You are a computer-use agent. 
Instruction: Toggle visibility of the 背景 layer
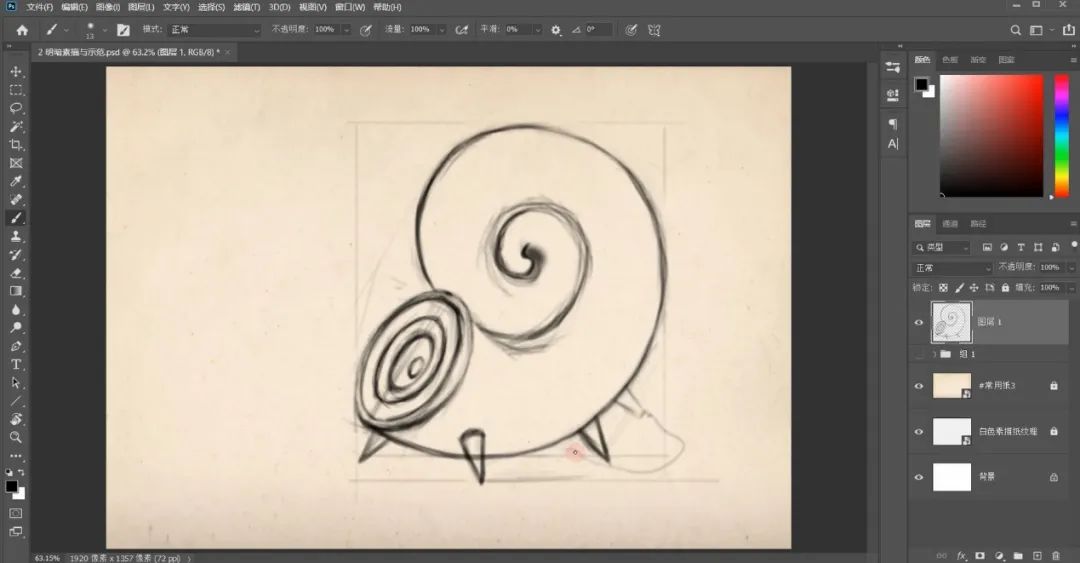(919, 477)
